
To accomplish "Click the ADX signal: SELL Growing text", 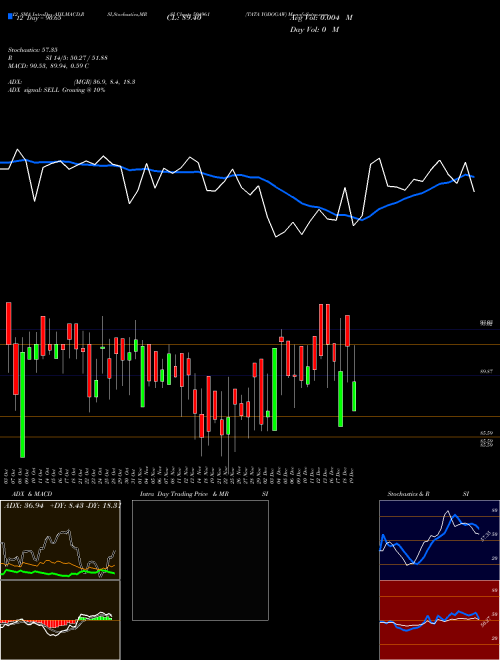I will tap(56, 90).
